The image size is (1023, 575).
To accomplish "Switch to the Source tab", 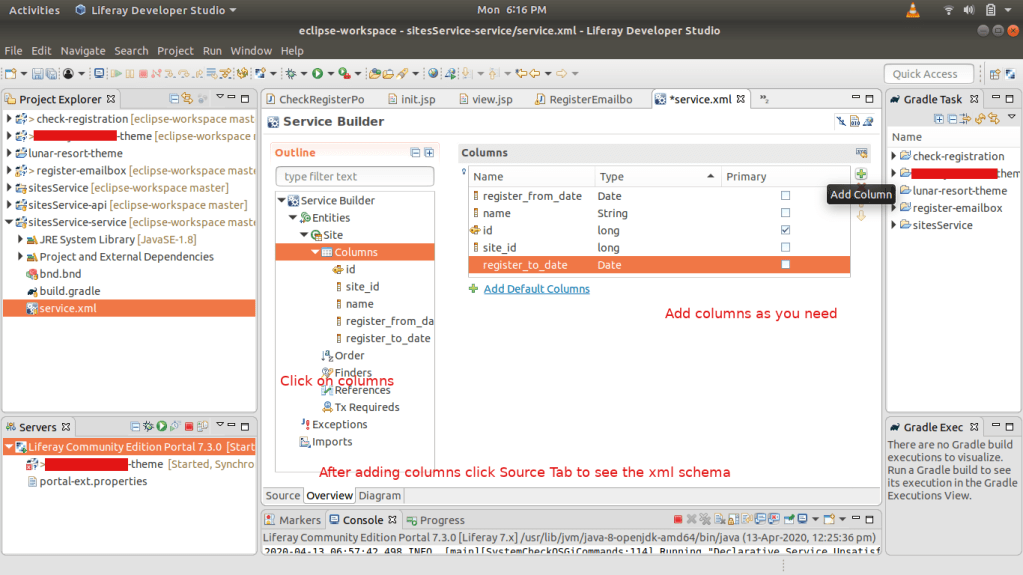I will coord(283,495).
